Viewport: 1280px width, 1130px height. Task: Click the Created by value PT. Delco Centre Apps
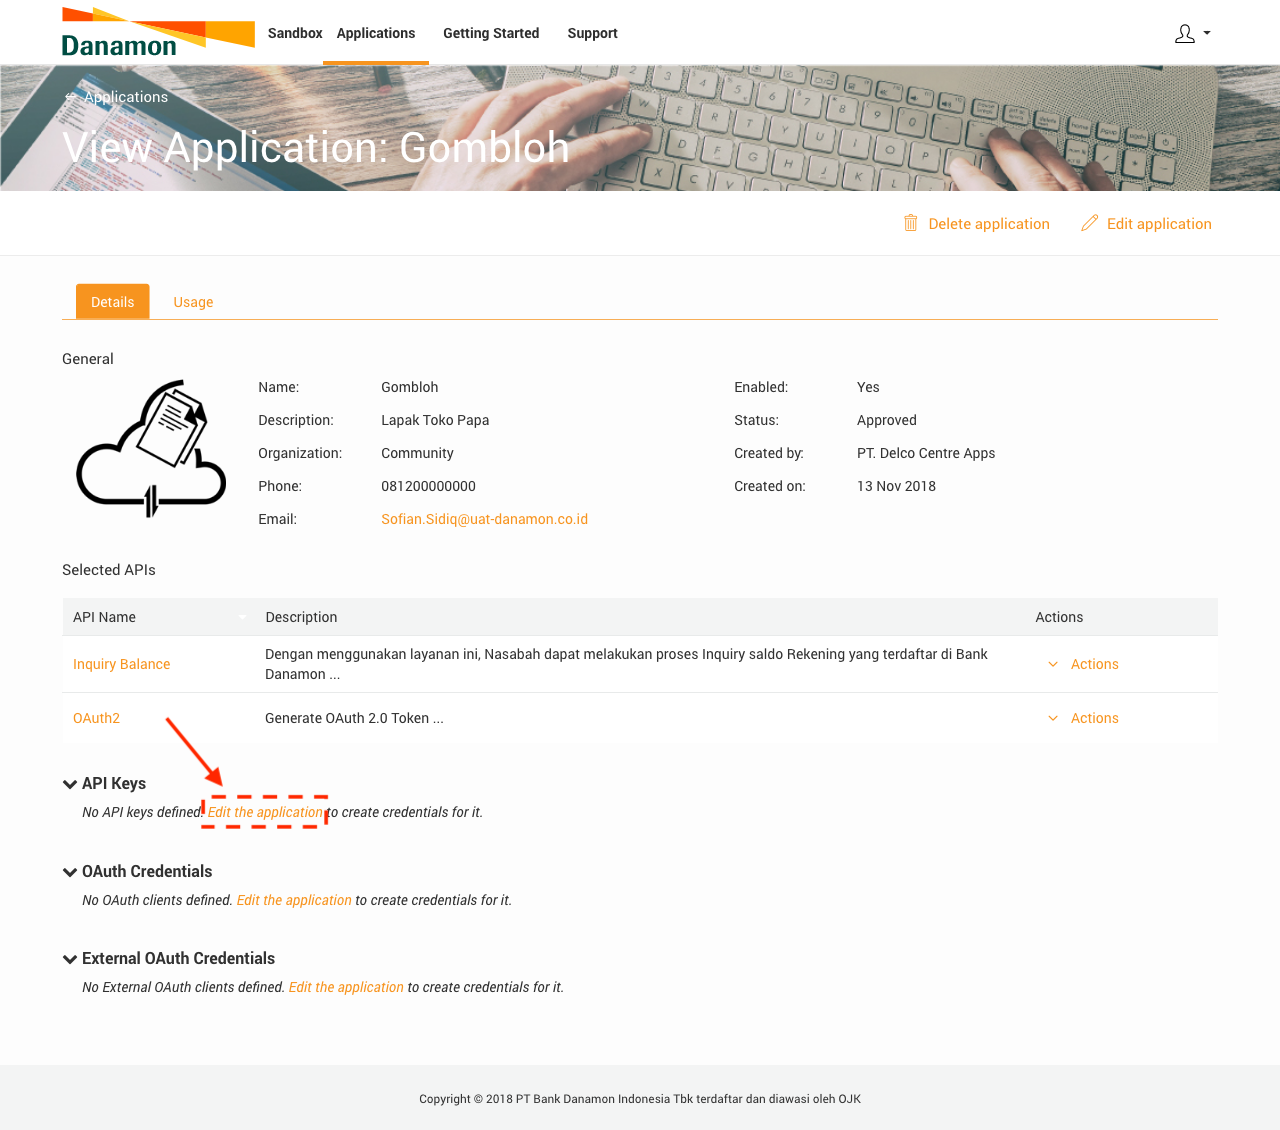tap(926, 453)
